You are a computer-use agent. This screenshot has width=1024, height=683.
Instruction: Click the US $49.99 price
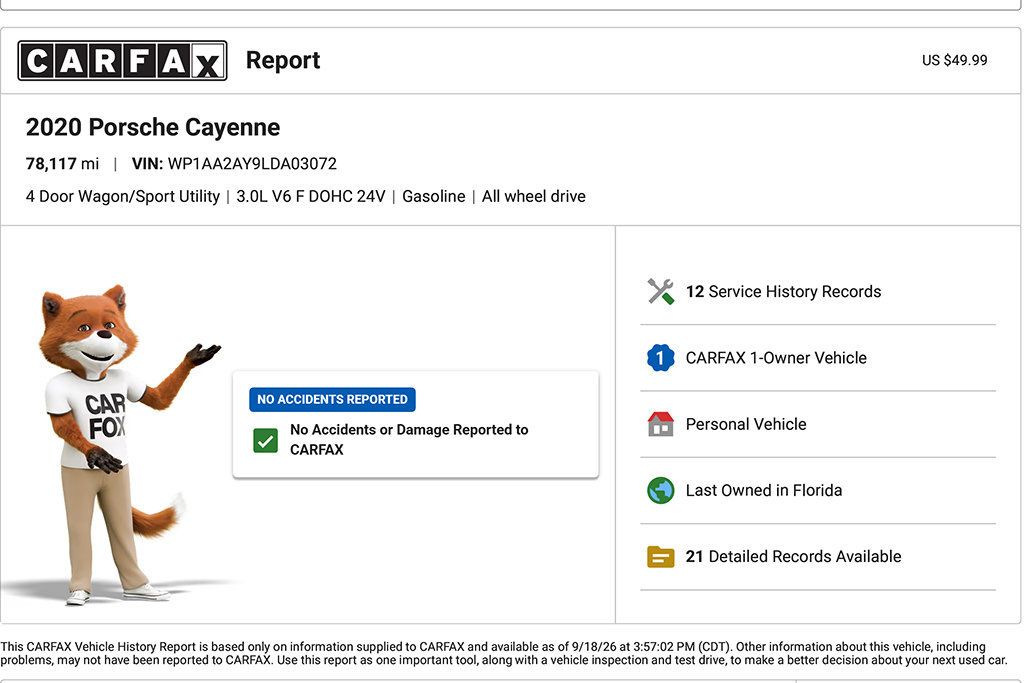[954, 60]
